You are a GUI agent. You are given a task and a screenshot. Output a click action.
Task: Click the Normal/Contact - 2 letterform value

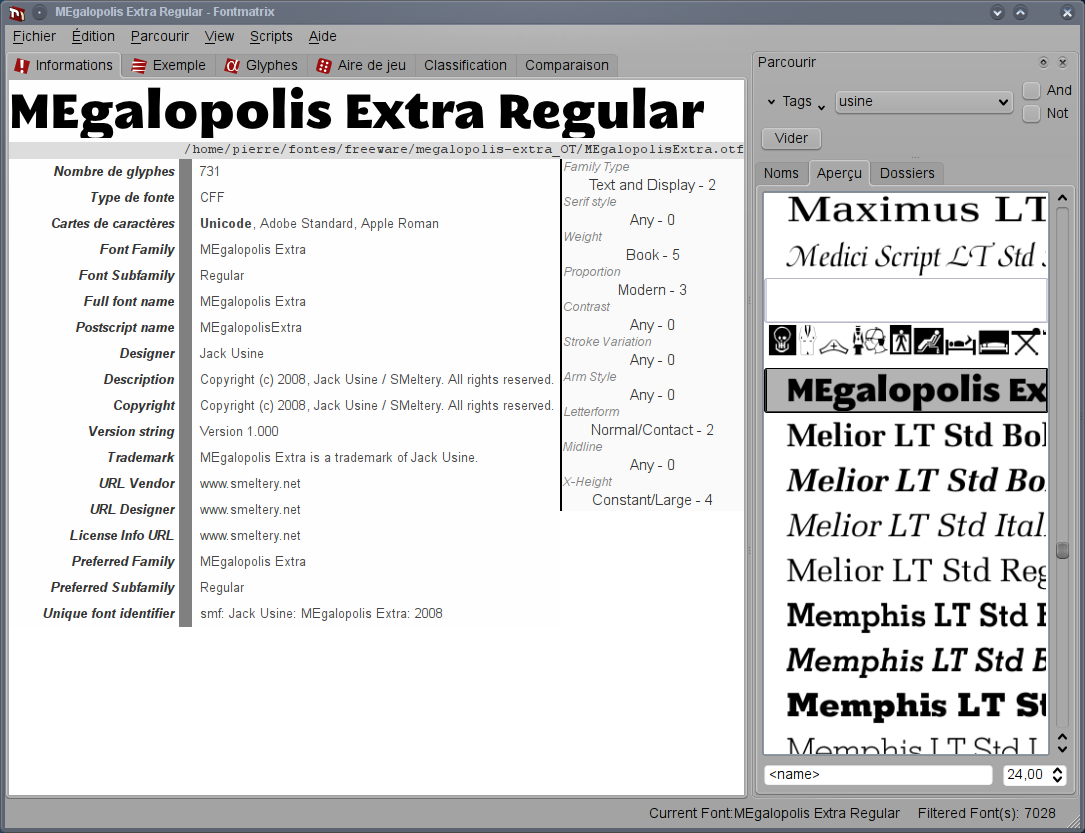pos(652,430)
